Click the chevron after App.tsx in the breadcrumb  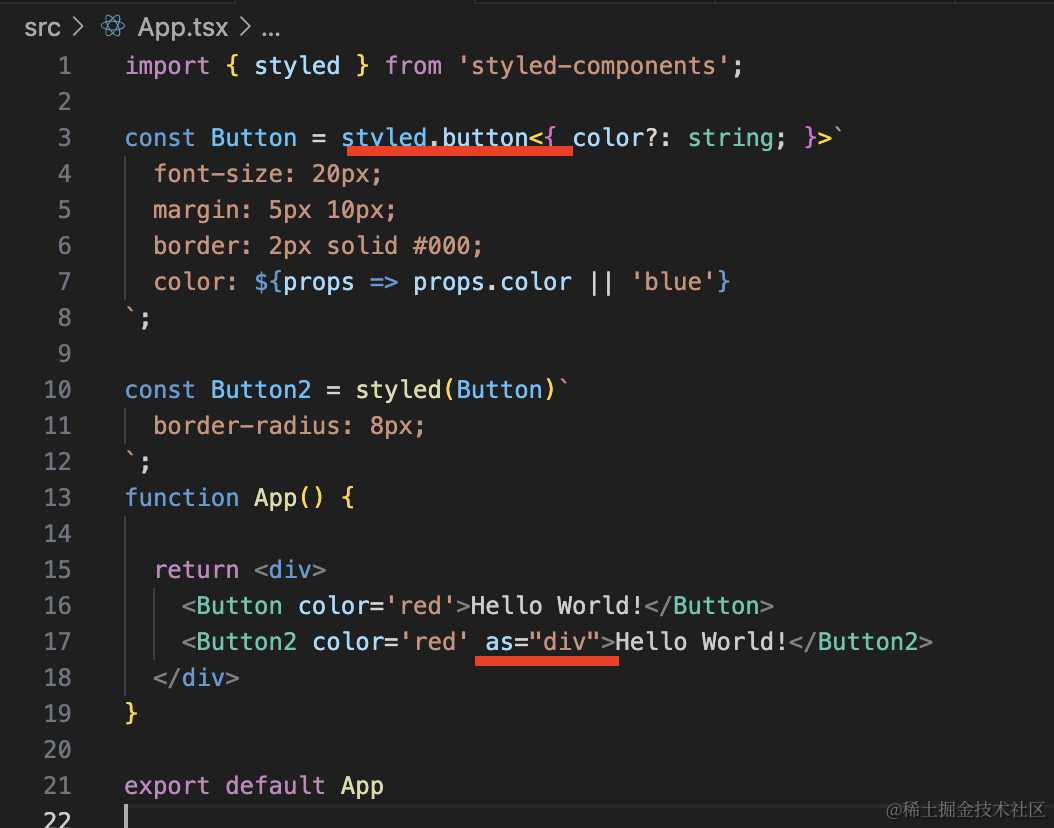[245, 27]
